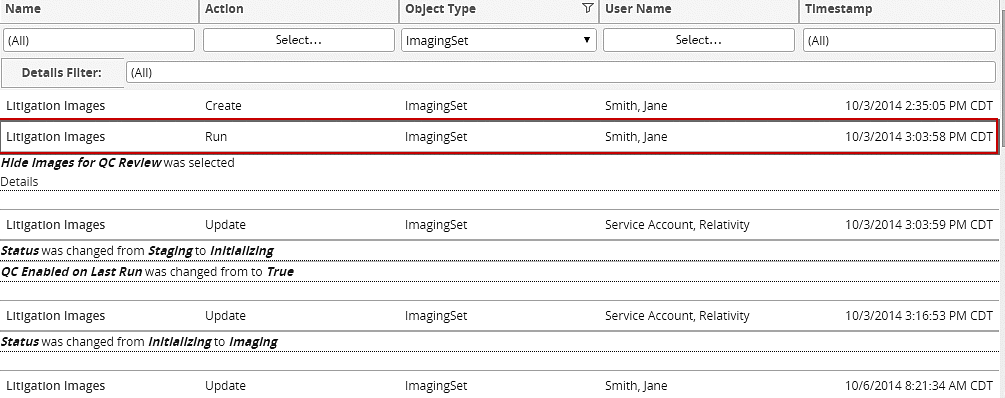Click timestamp 10/3/2014 2:35:05 PM CDT
The height and width of the screenshot is (398, 1005).
[918, 106]
